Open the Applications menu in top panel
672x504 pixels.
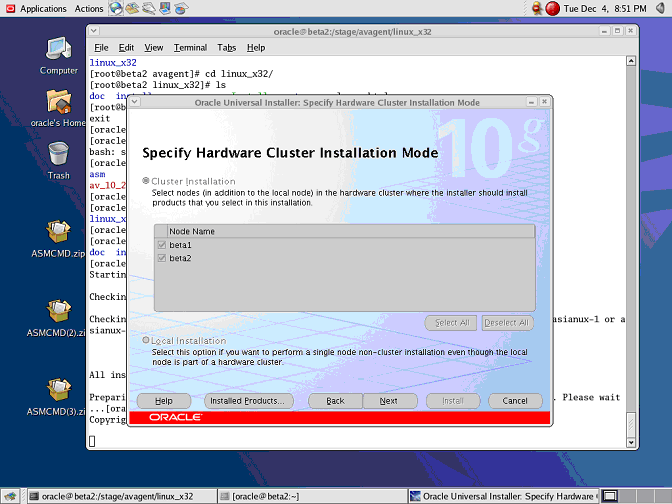36,9
